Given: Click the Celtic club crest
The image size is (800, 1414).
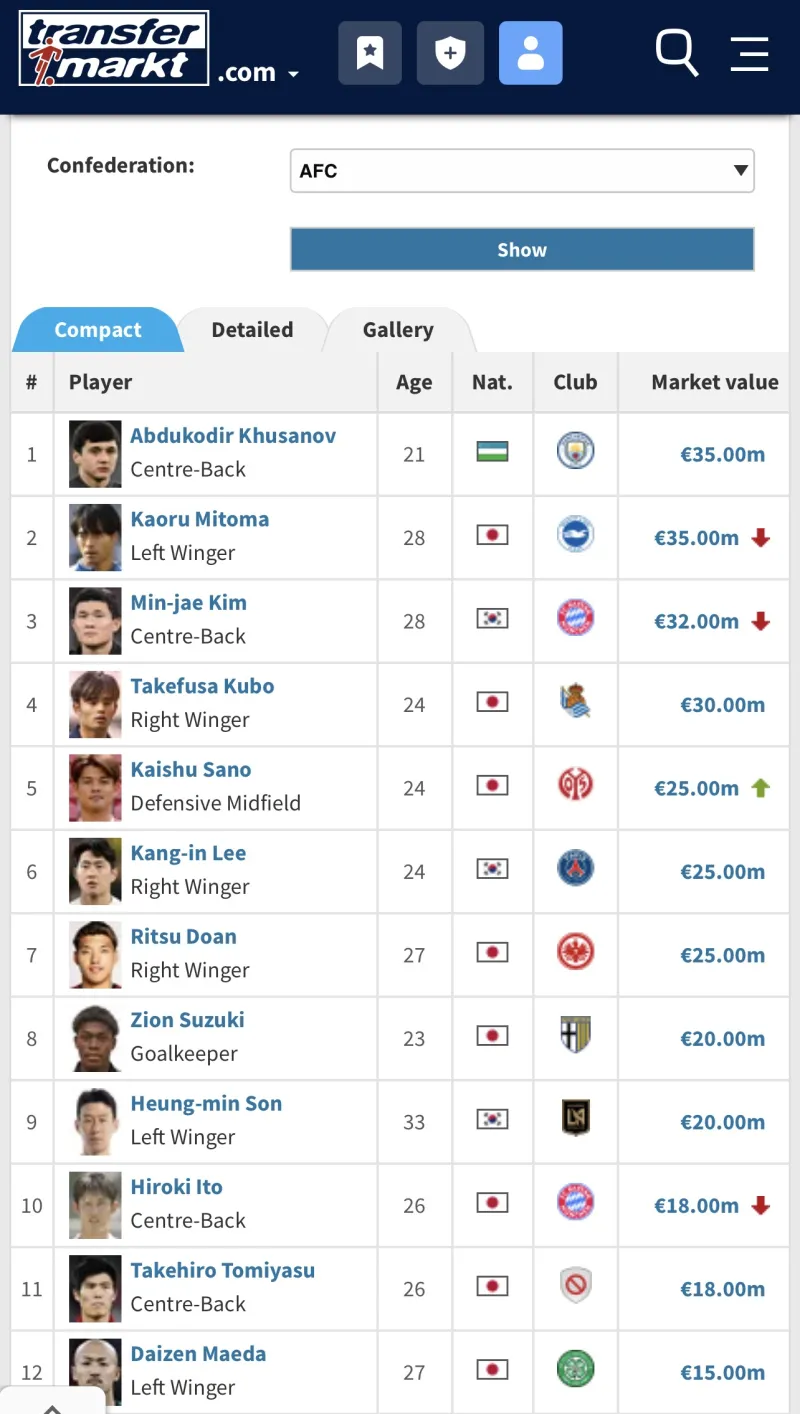Looking at the screenshot, I should point(575,1369).
